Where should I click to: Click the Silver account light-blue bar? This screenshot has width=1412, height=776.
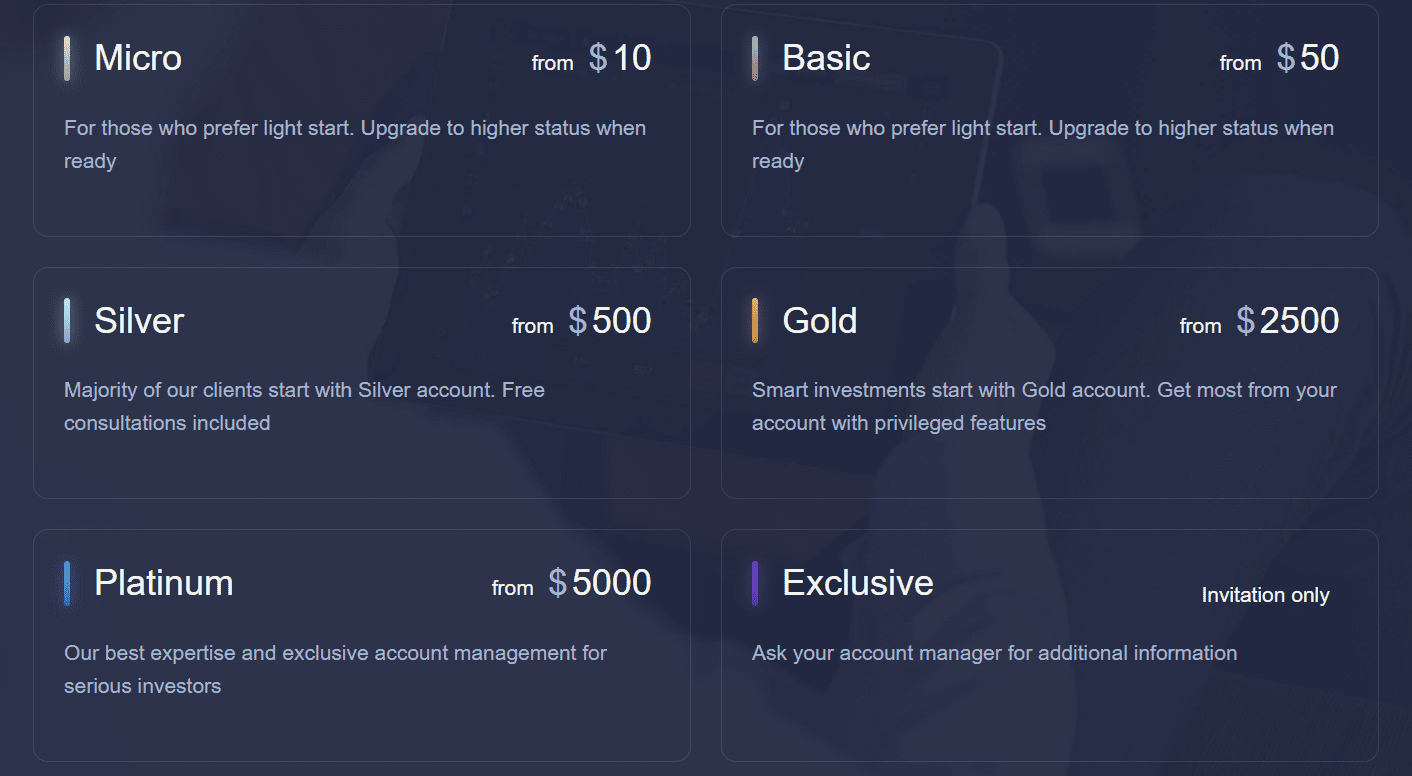(67, 320)
